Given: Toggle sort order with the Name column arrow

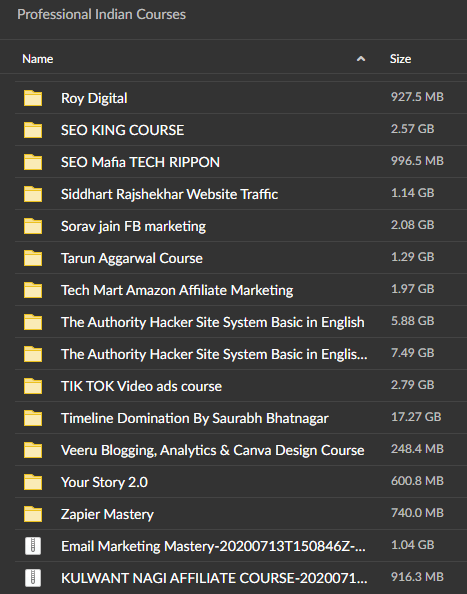Looking at the screenshot, I should pyautogui.click(x=361, y=59).
